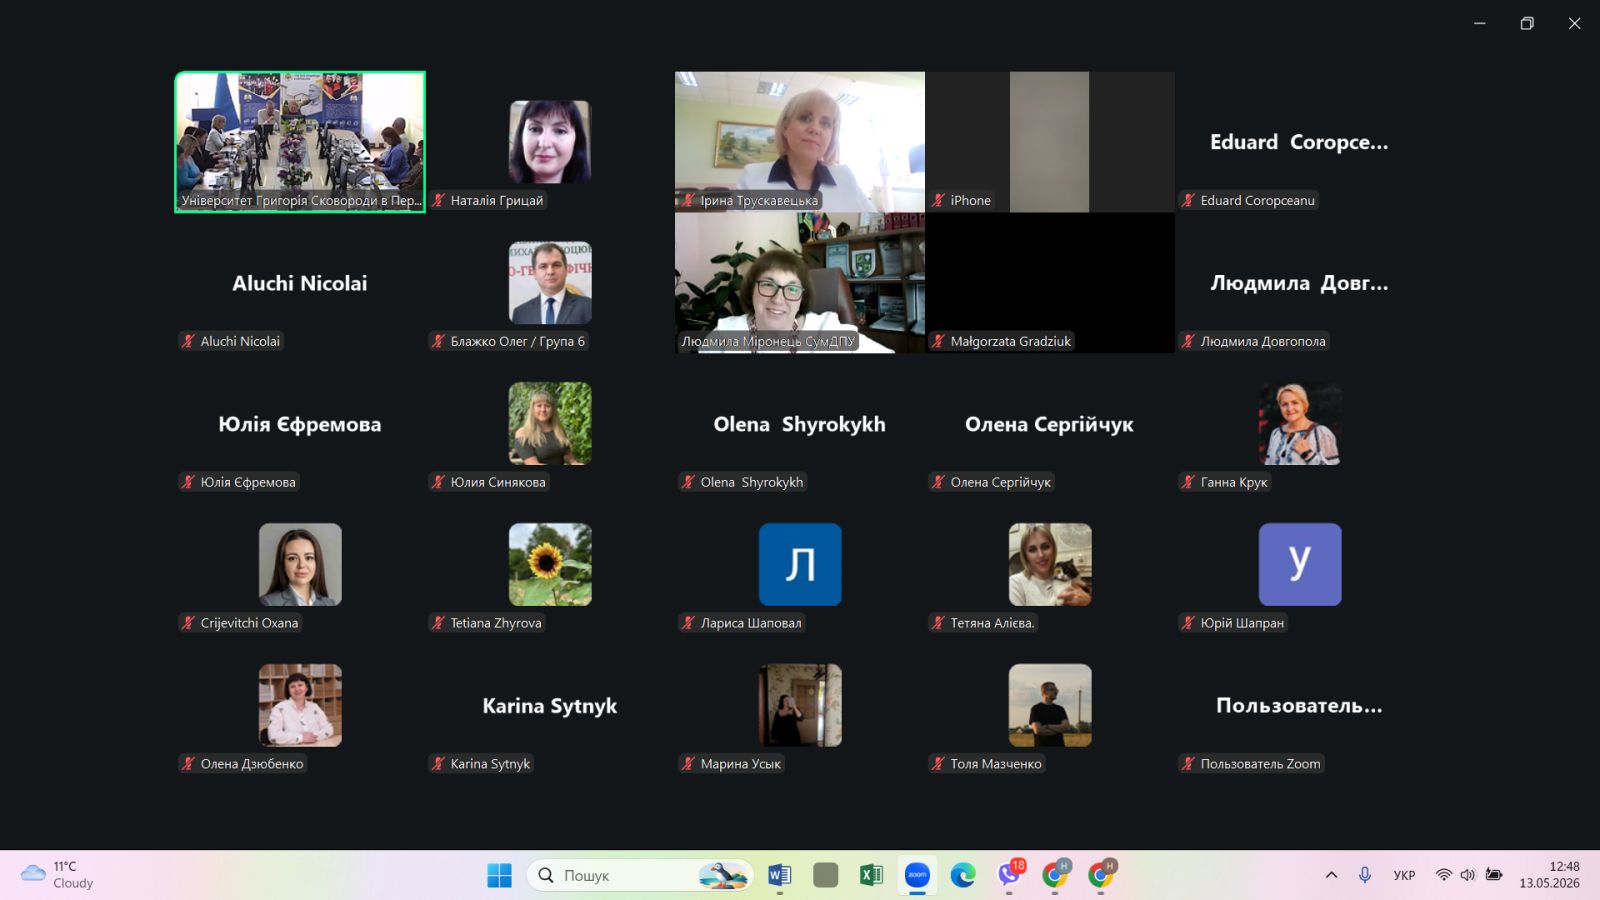Screen dimensions: 1600x900
Task: Select the Університет Григорія Сковороди video tile
Action: [300, 142]
